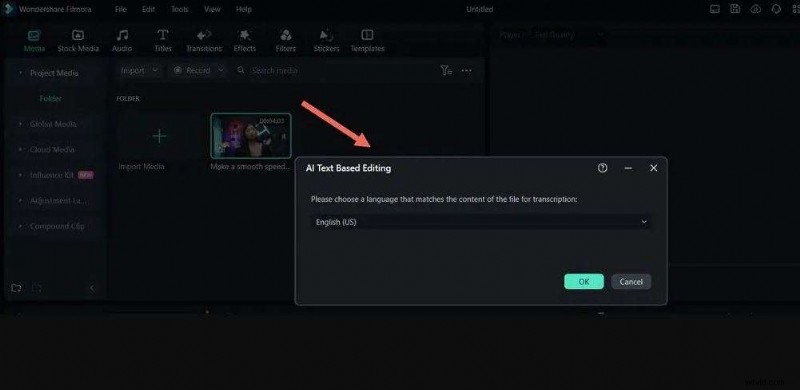Image resolution: width=800 pixels, height=390 pixels.
Task: Click the Import Media plus tile
Action: point(159,136)
